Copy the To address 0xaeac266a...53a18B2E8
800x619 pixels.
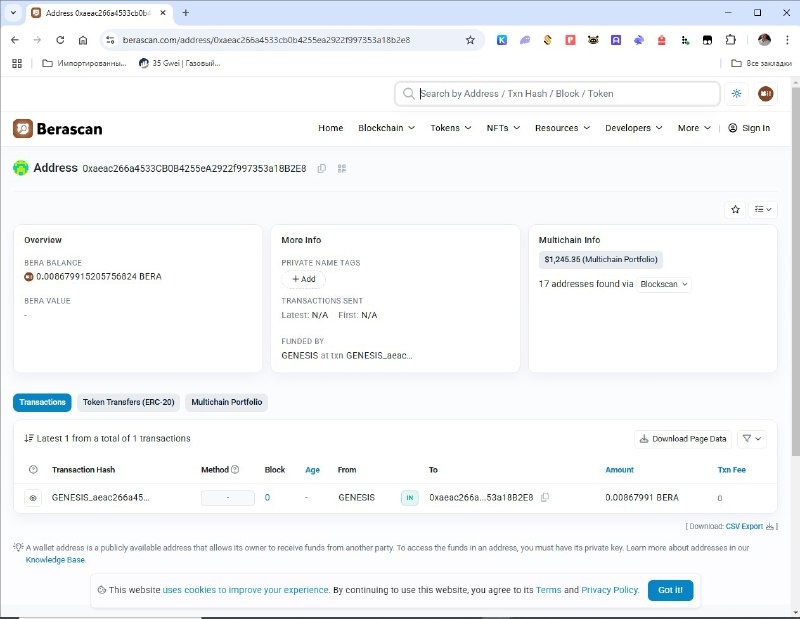click(x=545, y=497)
